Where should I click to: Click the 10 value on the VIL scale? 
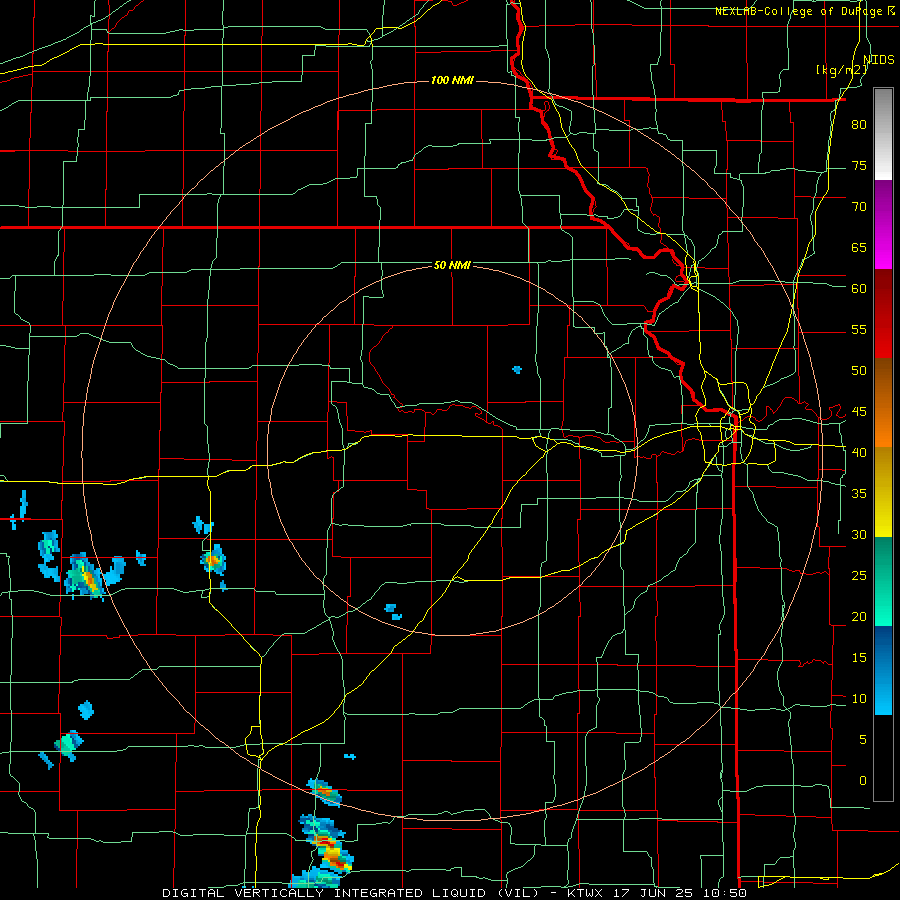859,699
